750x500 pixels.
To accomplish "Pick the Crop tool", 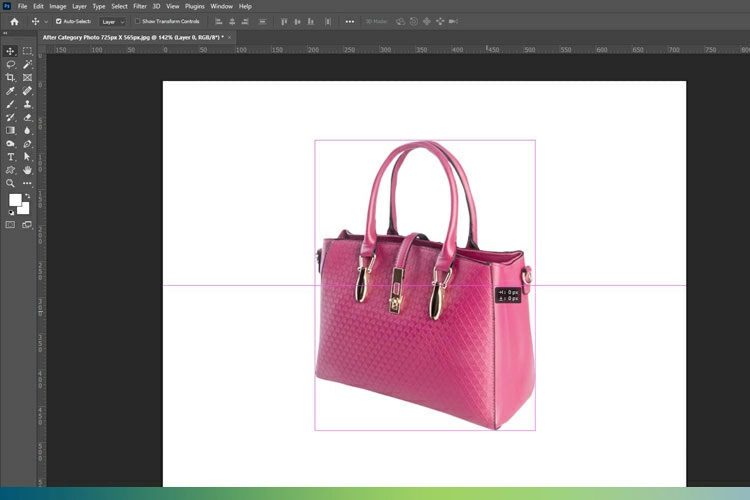I will [x=11, y=77].
